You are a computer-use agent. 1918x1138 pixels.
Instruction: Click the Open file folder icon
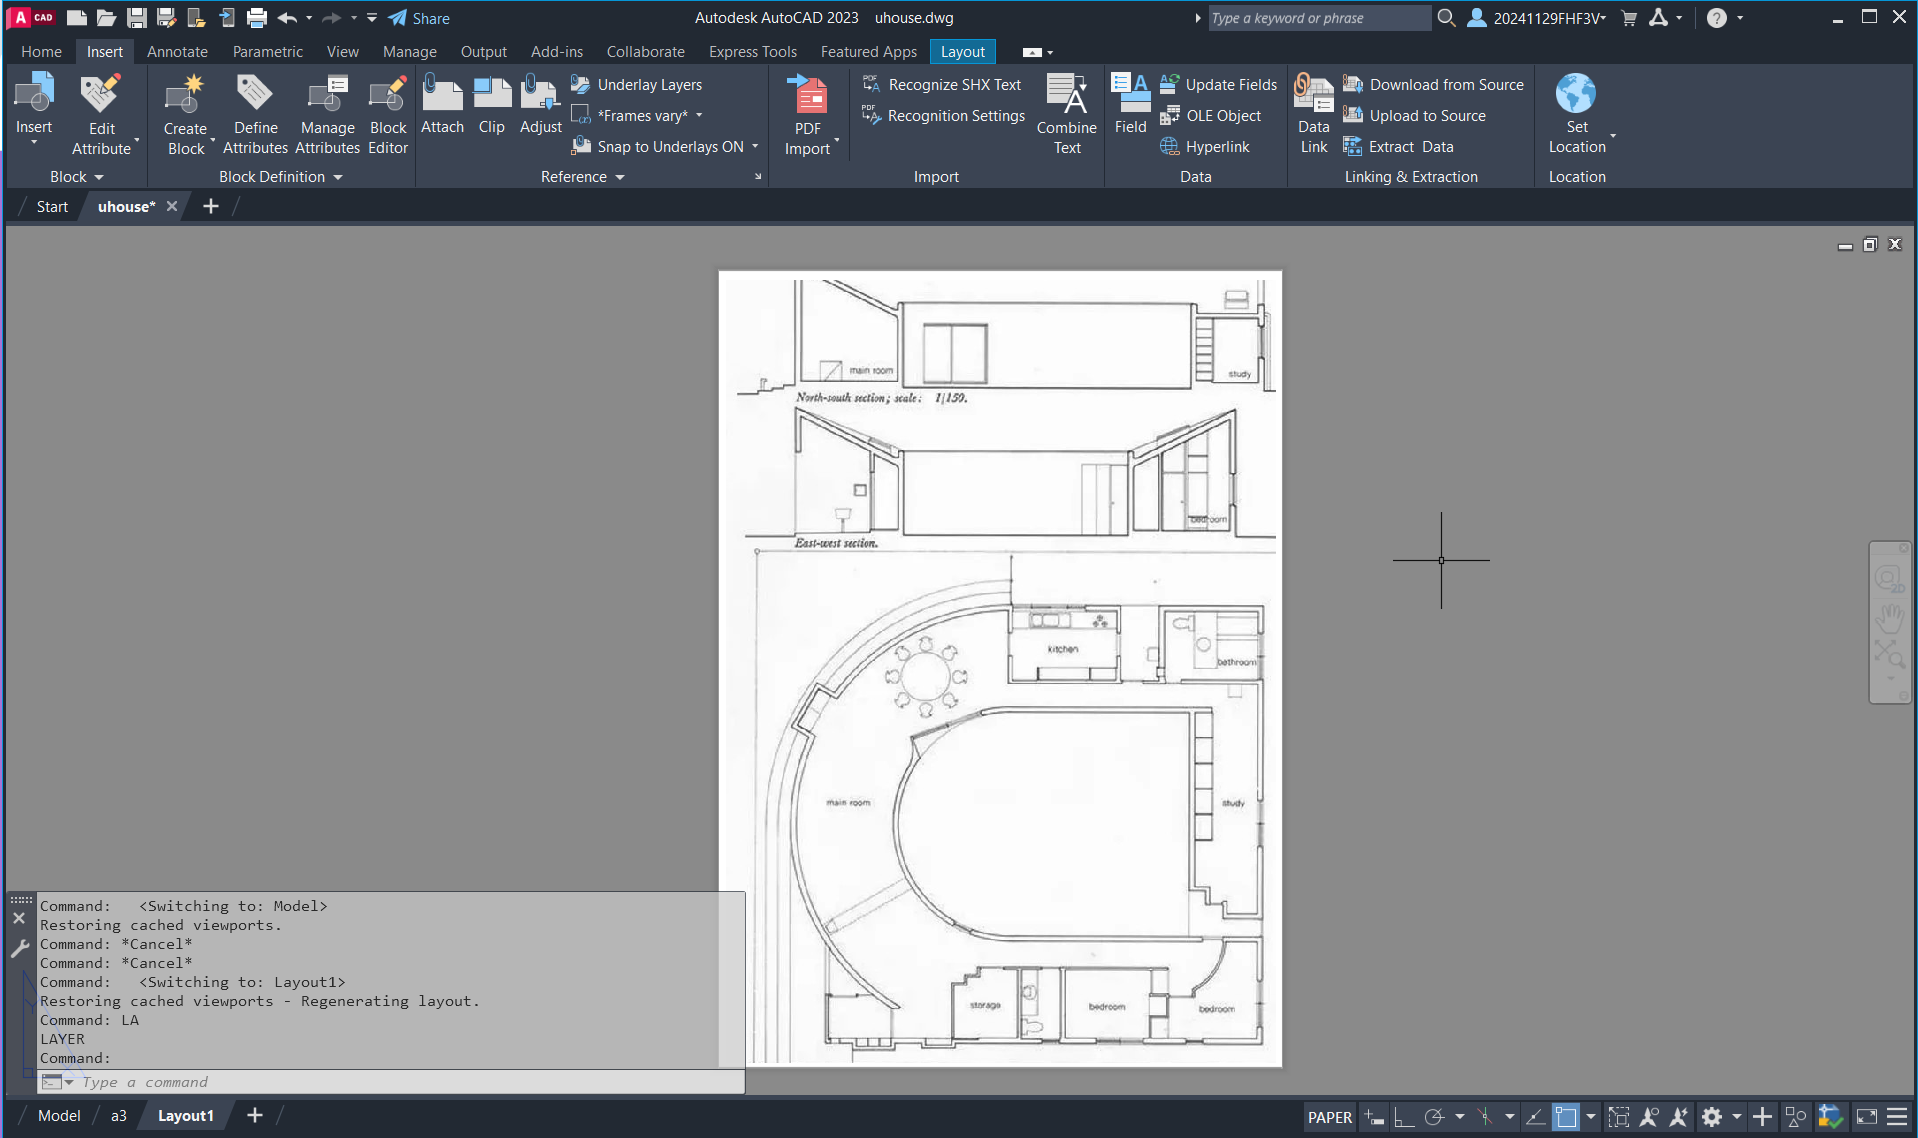click(106, 18)
